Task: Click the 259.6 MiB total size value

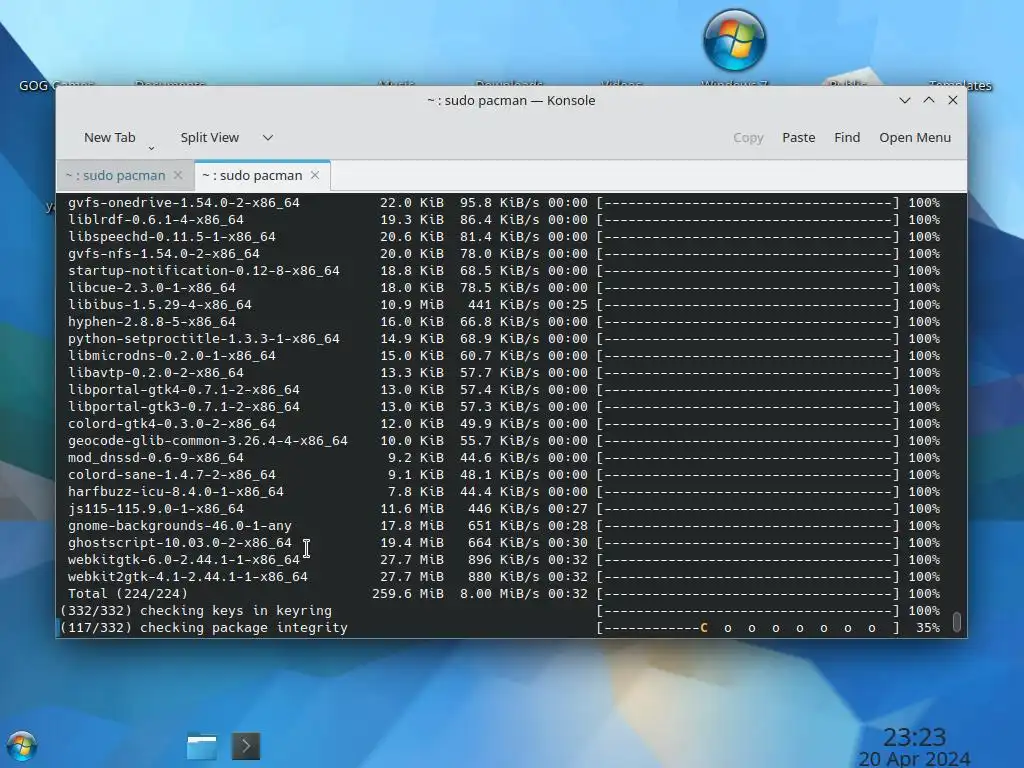Action: click(408, 593)
